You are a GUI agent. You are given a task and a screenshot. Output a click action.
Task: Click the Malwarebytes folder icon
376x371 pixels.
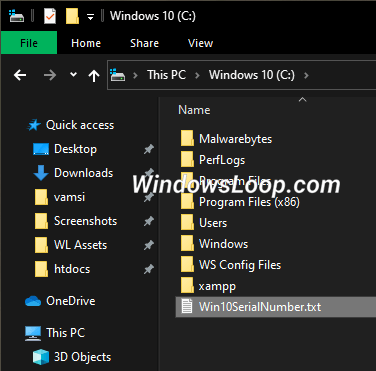[187, 138]
